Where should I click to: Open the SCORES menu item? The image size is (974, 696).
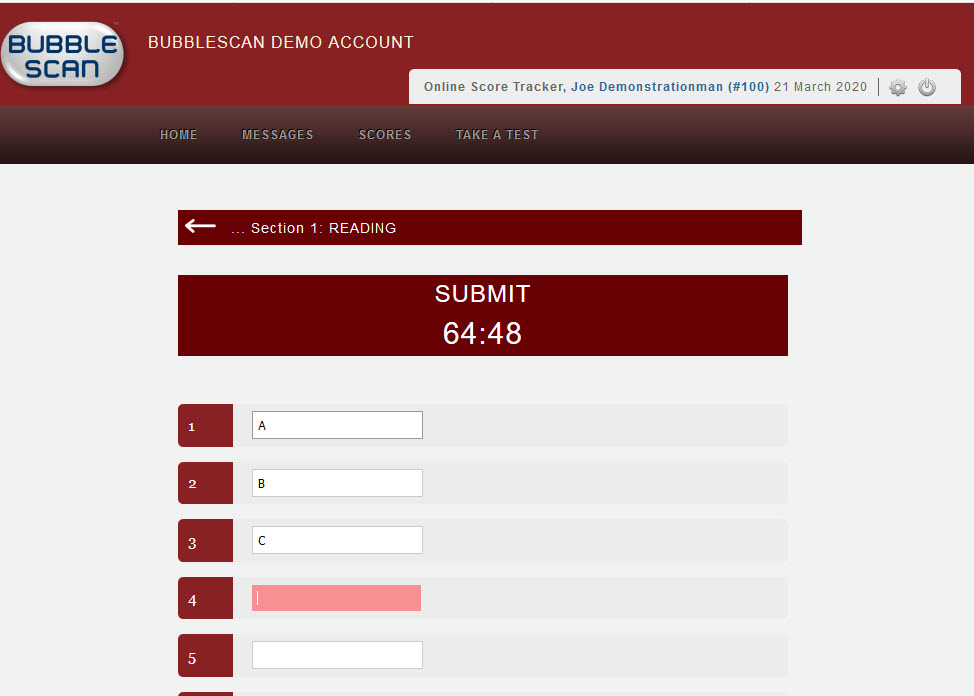(x=385, y=135)
